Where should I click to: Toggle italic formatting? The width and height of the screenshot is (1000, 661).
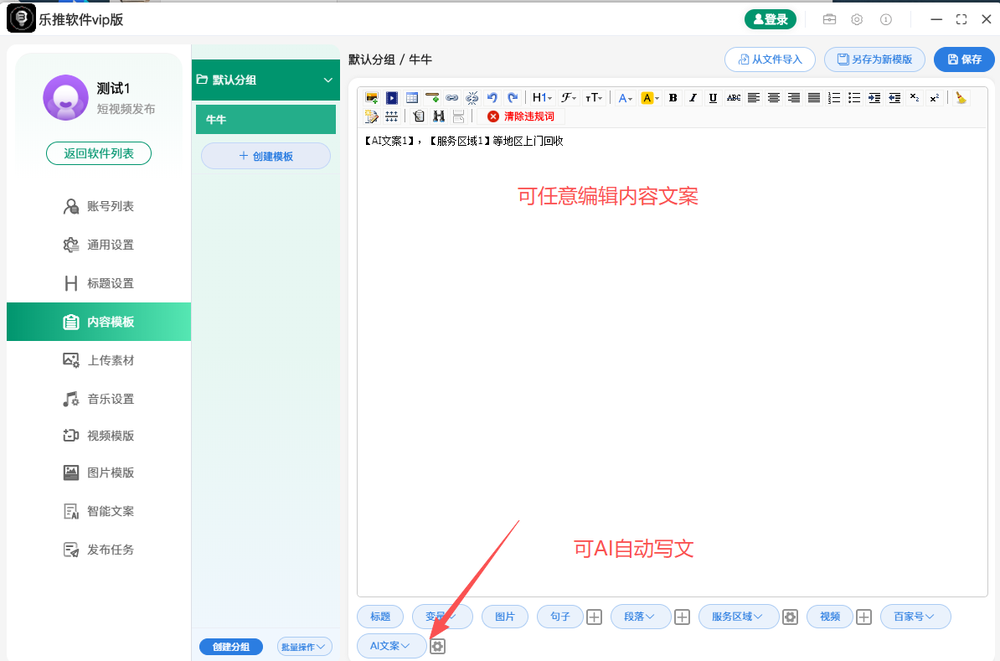(693, 97)
